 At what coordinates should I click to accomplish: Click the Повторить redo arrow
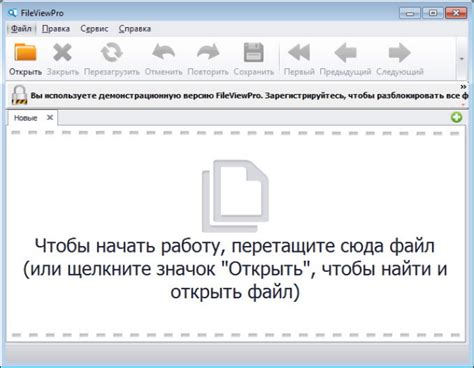pyautogui.click(x=208, y=52)
